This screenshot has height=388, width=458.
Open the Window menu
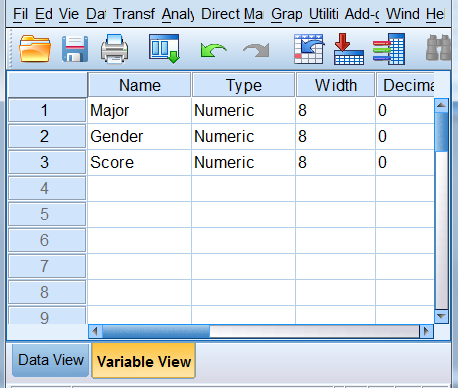coord(403,14)
